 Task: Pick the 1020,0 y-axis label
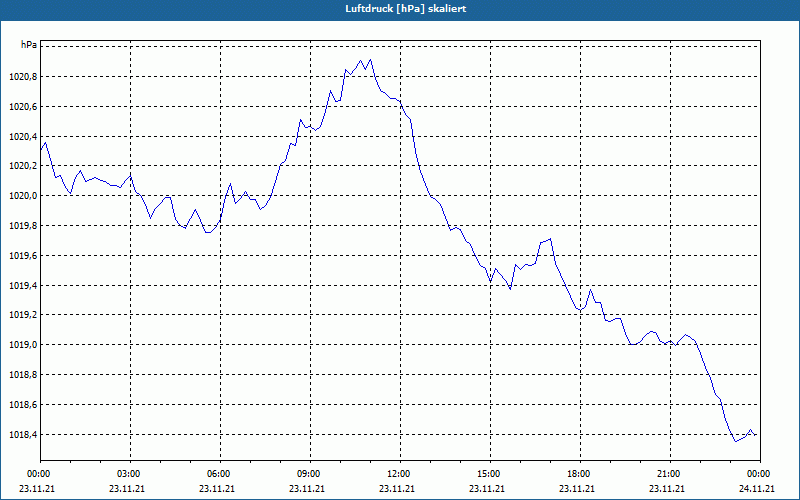click(23, 196)
